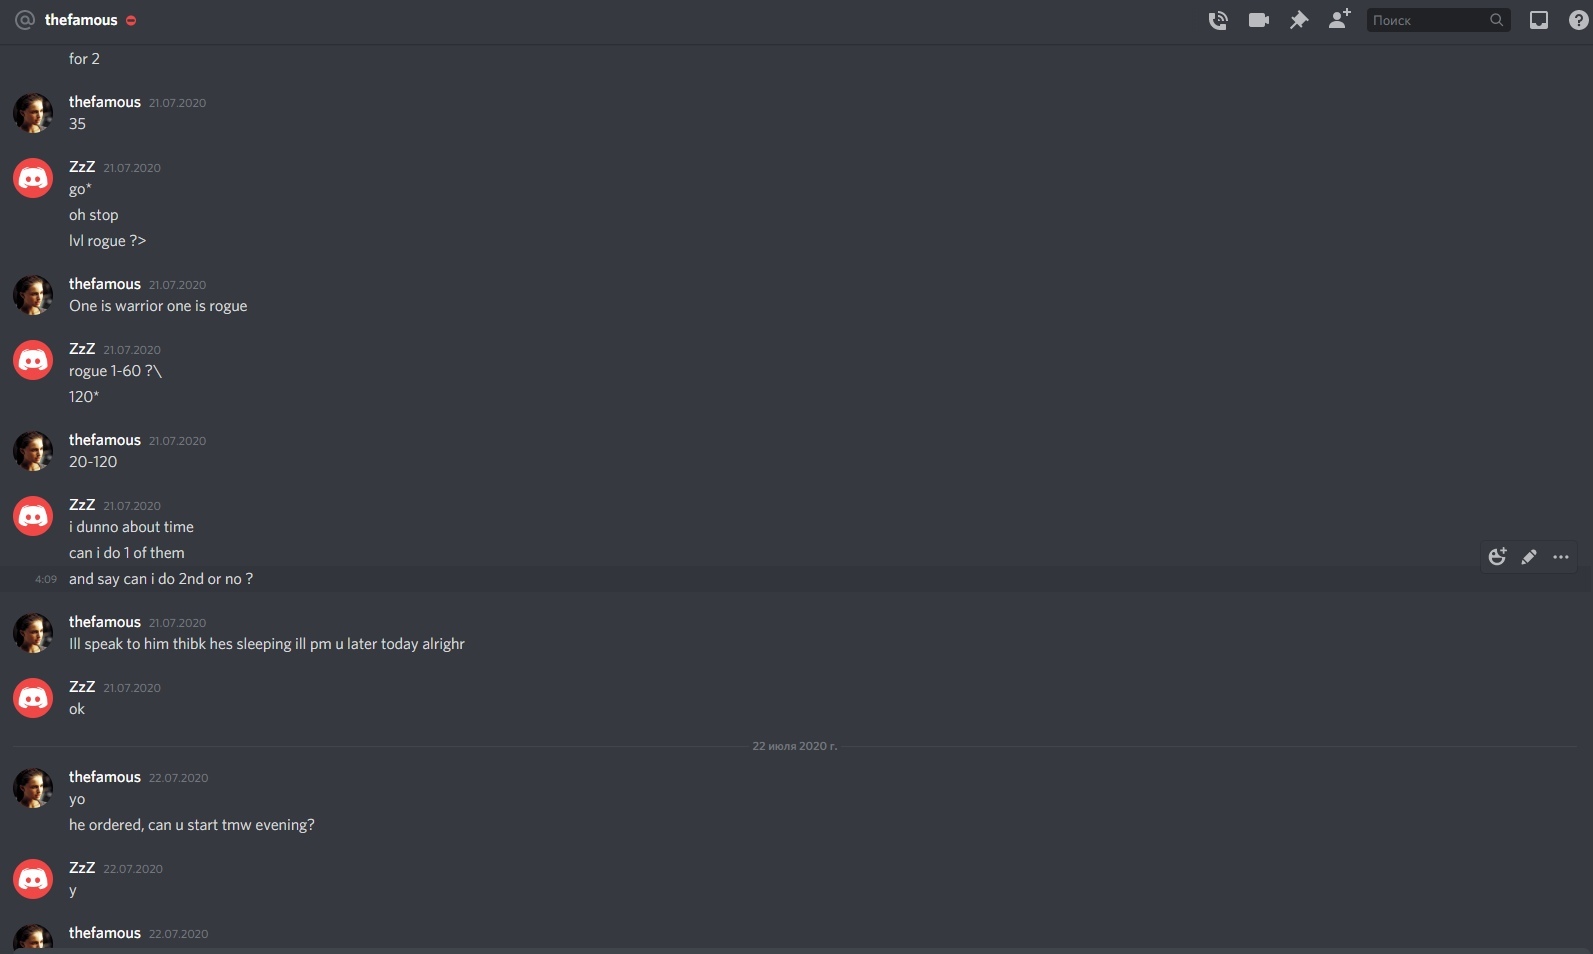Open more options for hovered message
This screenshot has width=1593, height=954.
[1561, 557]
